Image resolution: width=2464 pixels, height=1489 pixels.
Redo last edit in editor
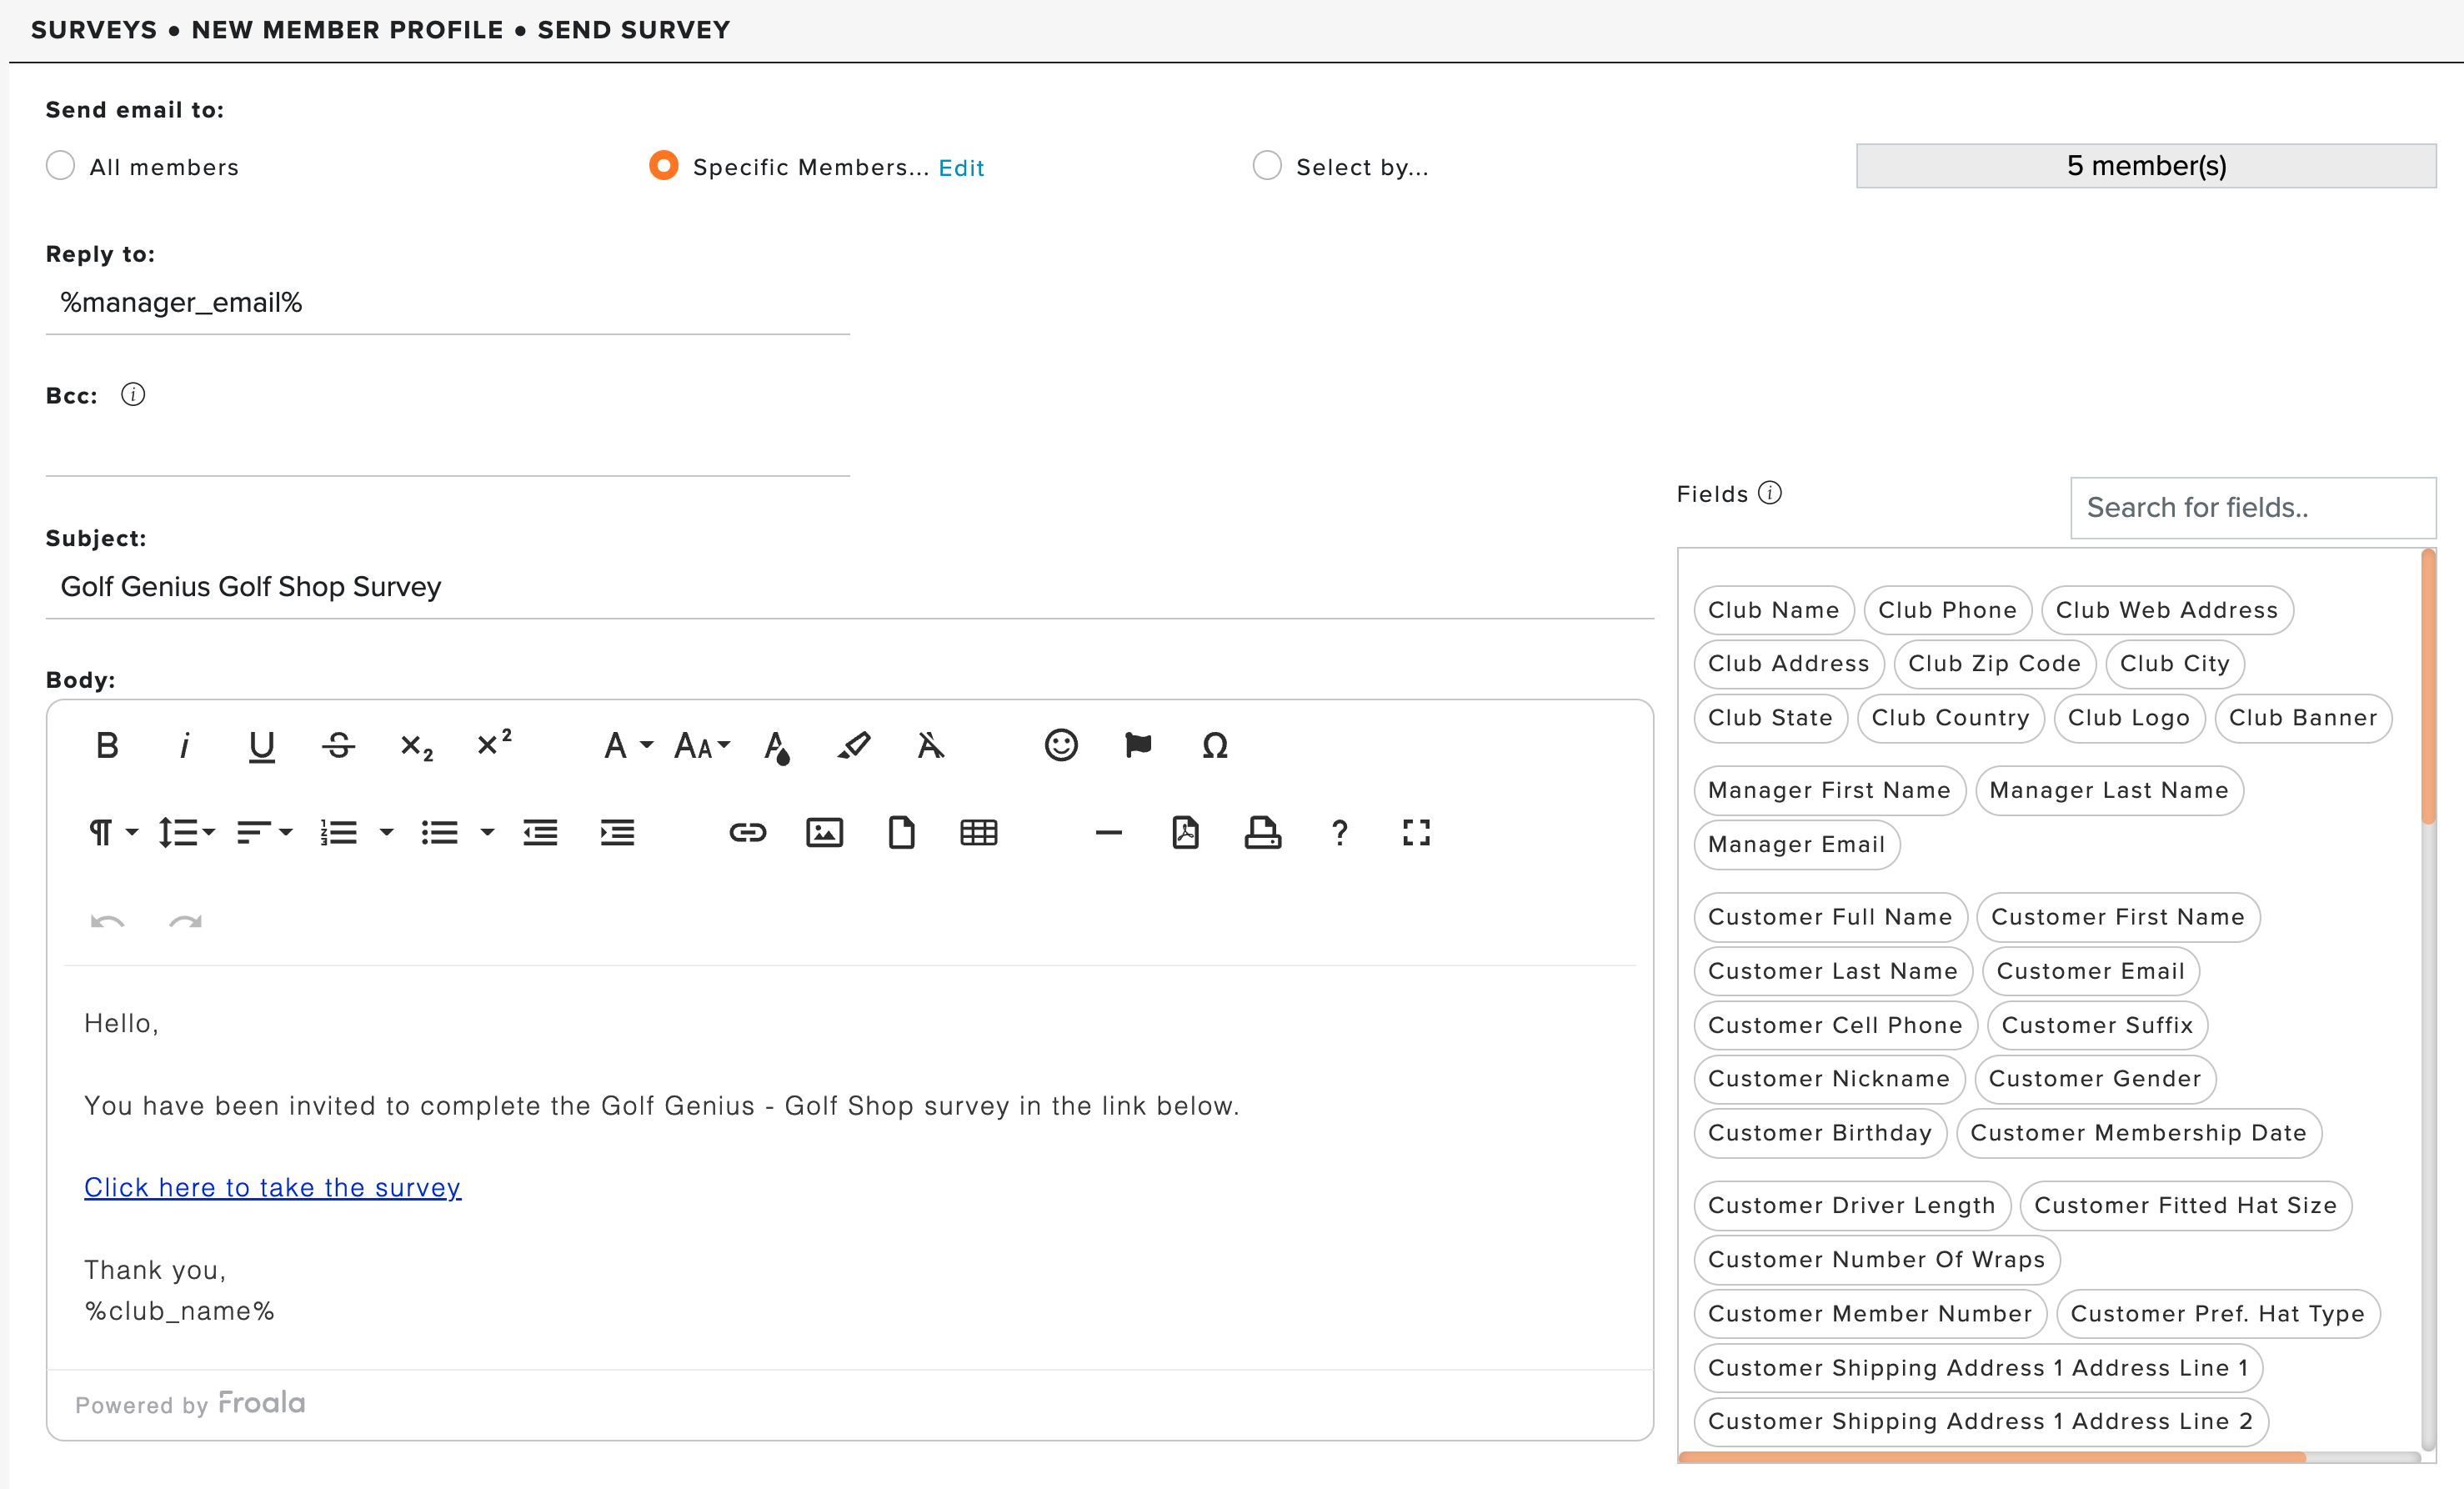[185, 921]
